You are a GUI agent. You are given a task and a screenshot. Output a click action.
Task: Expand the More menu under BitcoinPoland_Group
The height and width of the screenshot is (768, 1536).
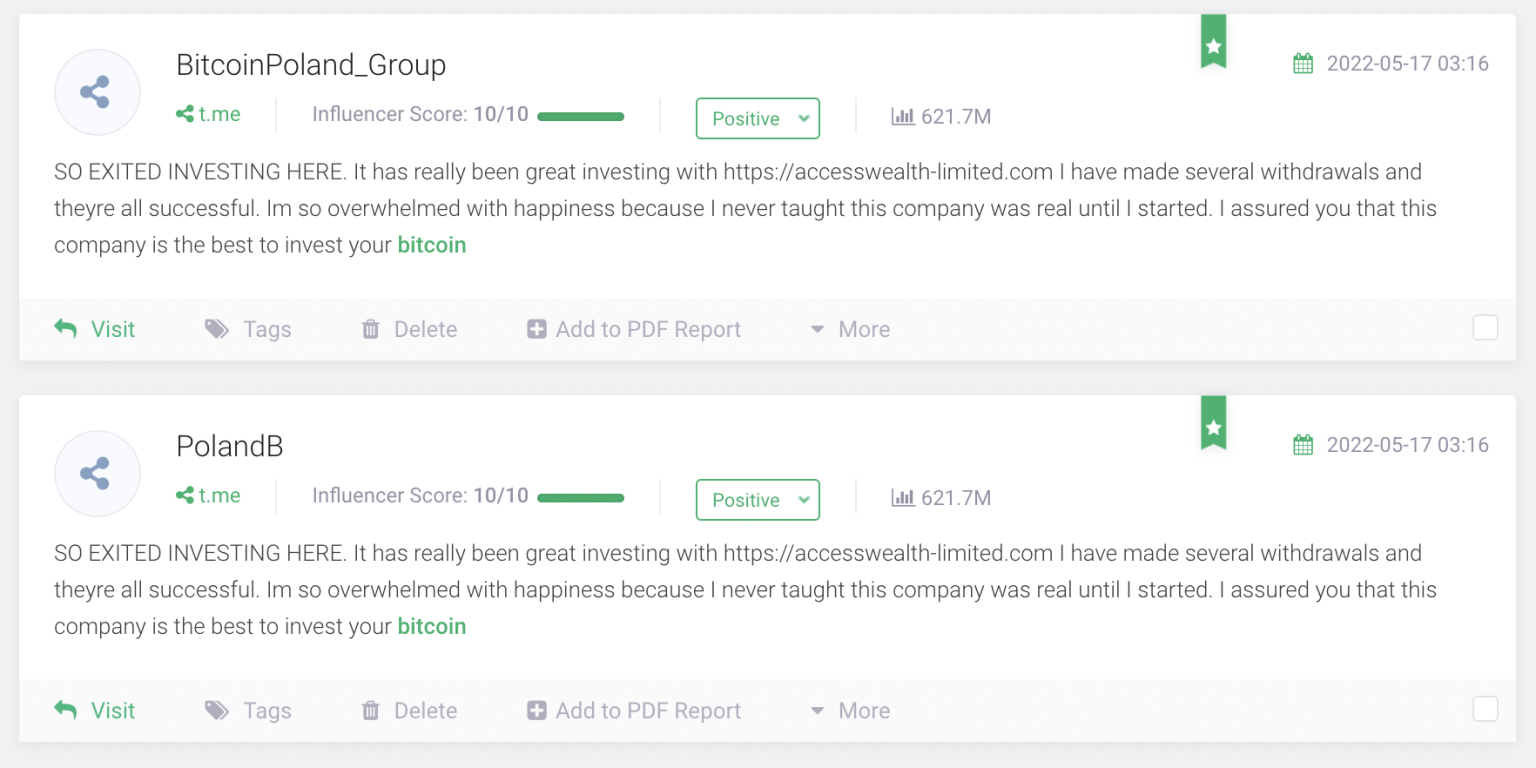(x=848, y=328)
